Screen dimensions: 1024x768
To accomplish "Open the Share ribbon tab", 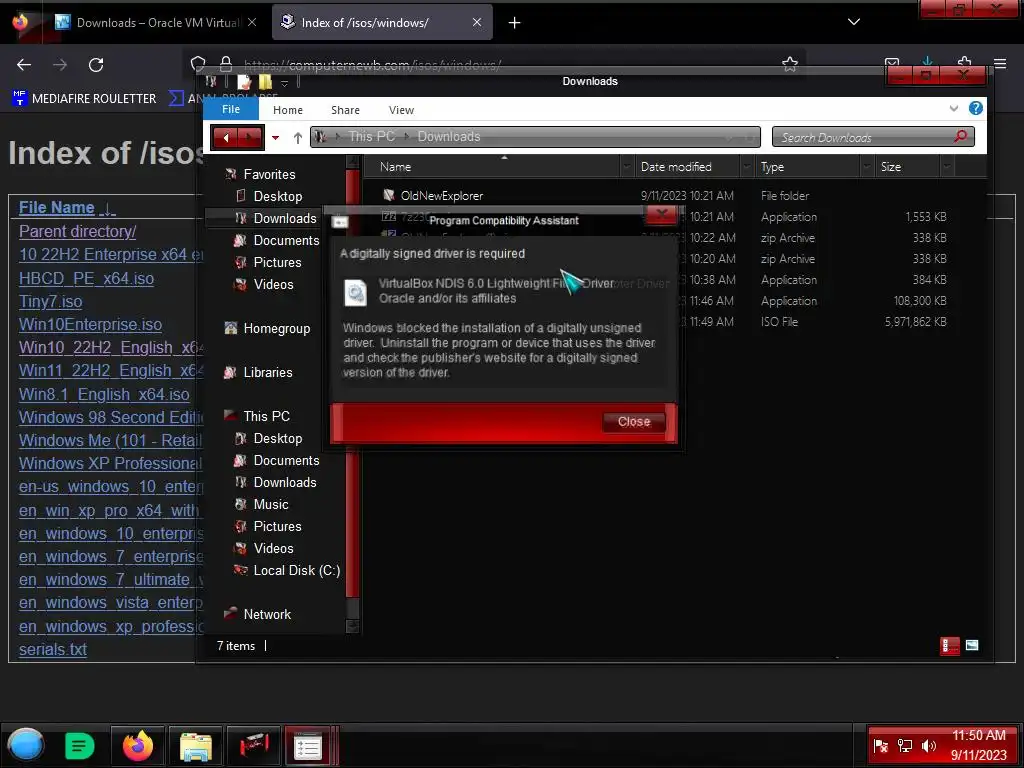I will [345, 110].
